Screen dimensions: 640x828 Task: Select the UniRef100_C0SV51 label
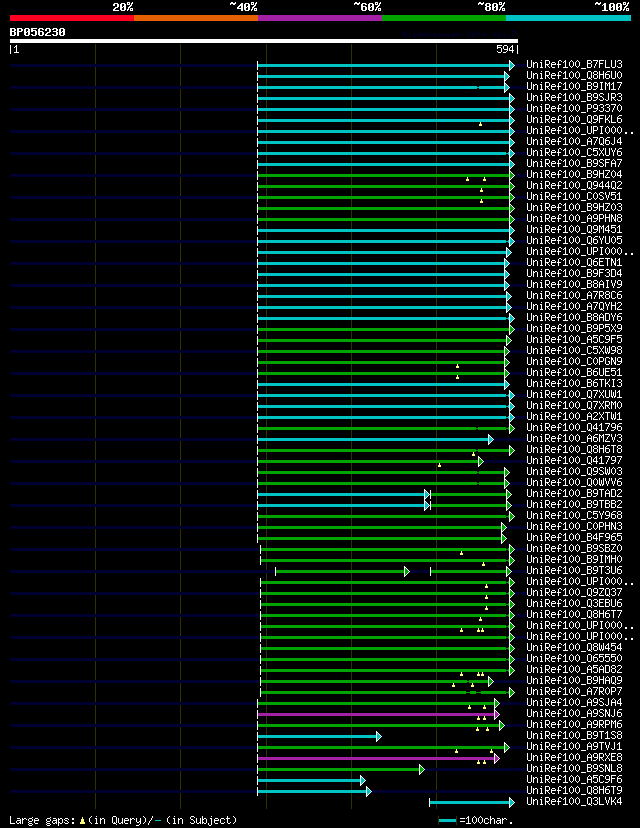coord(575,196)
